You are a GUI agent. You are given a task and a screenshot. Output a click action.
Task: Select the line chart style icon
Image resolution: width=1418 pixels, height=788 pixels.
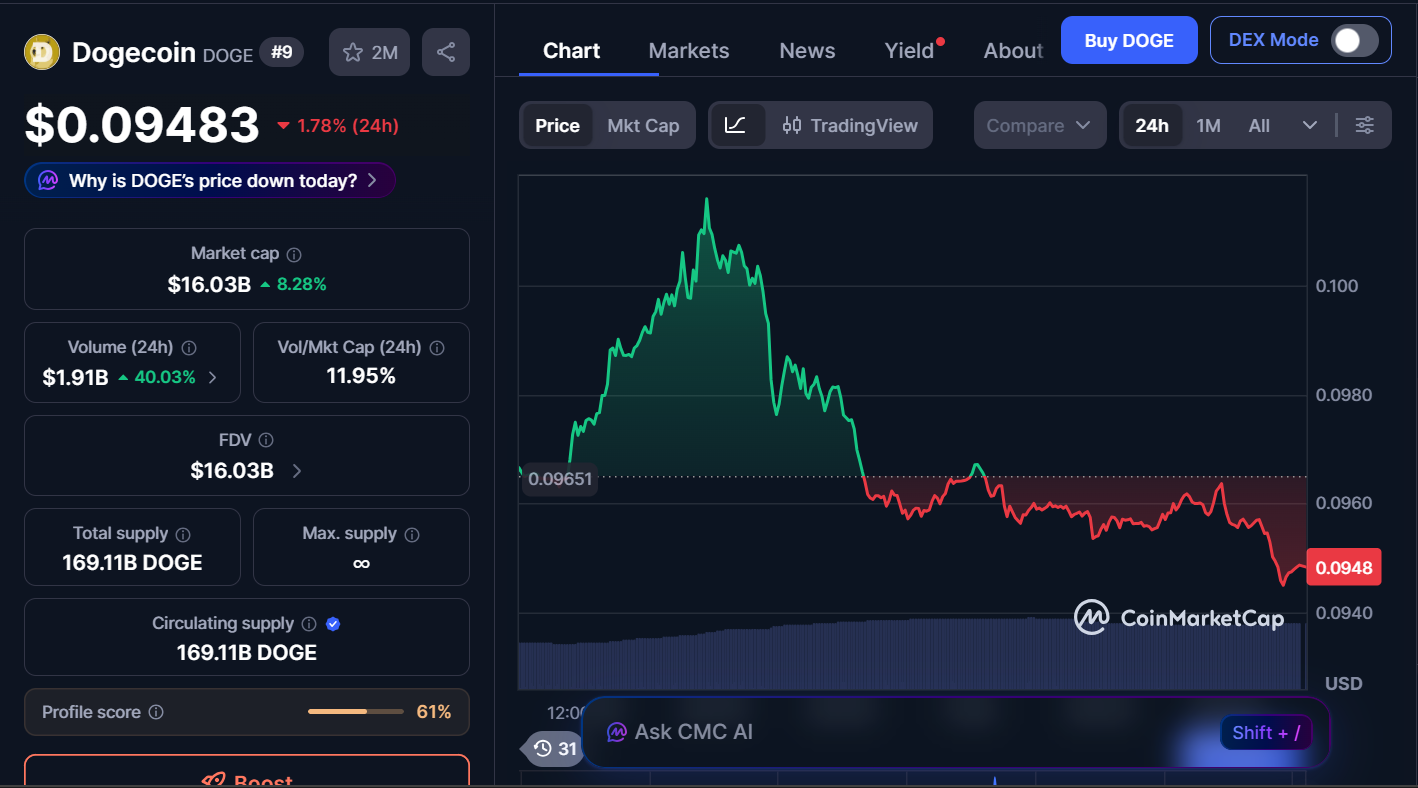[x=738, y=125]
